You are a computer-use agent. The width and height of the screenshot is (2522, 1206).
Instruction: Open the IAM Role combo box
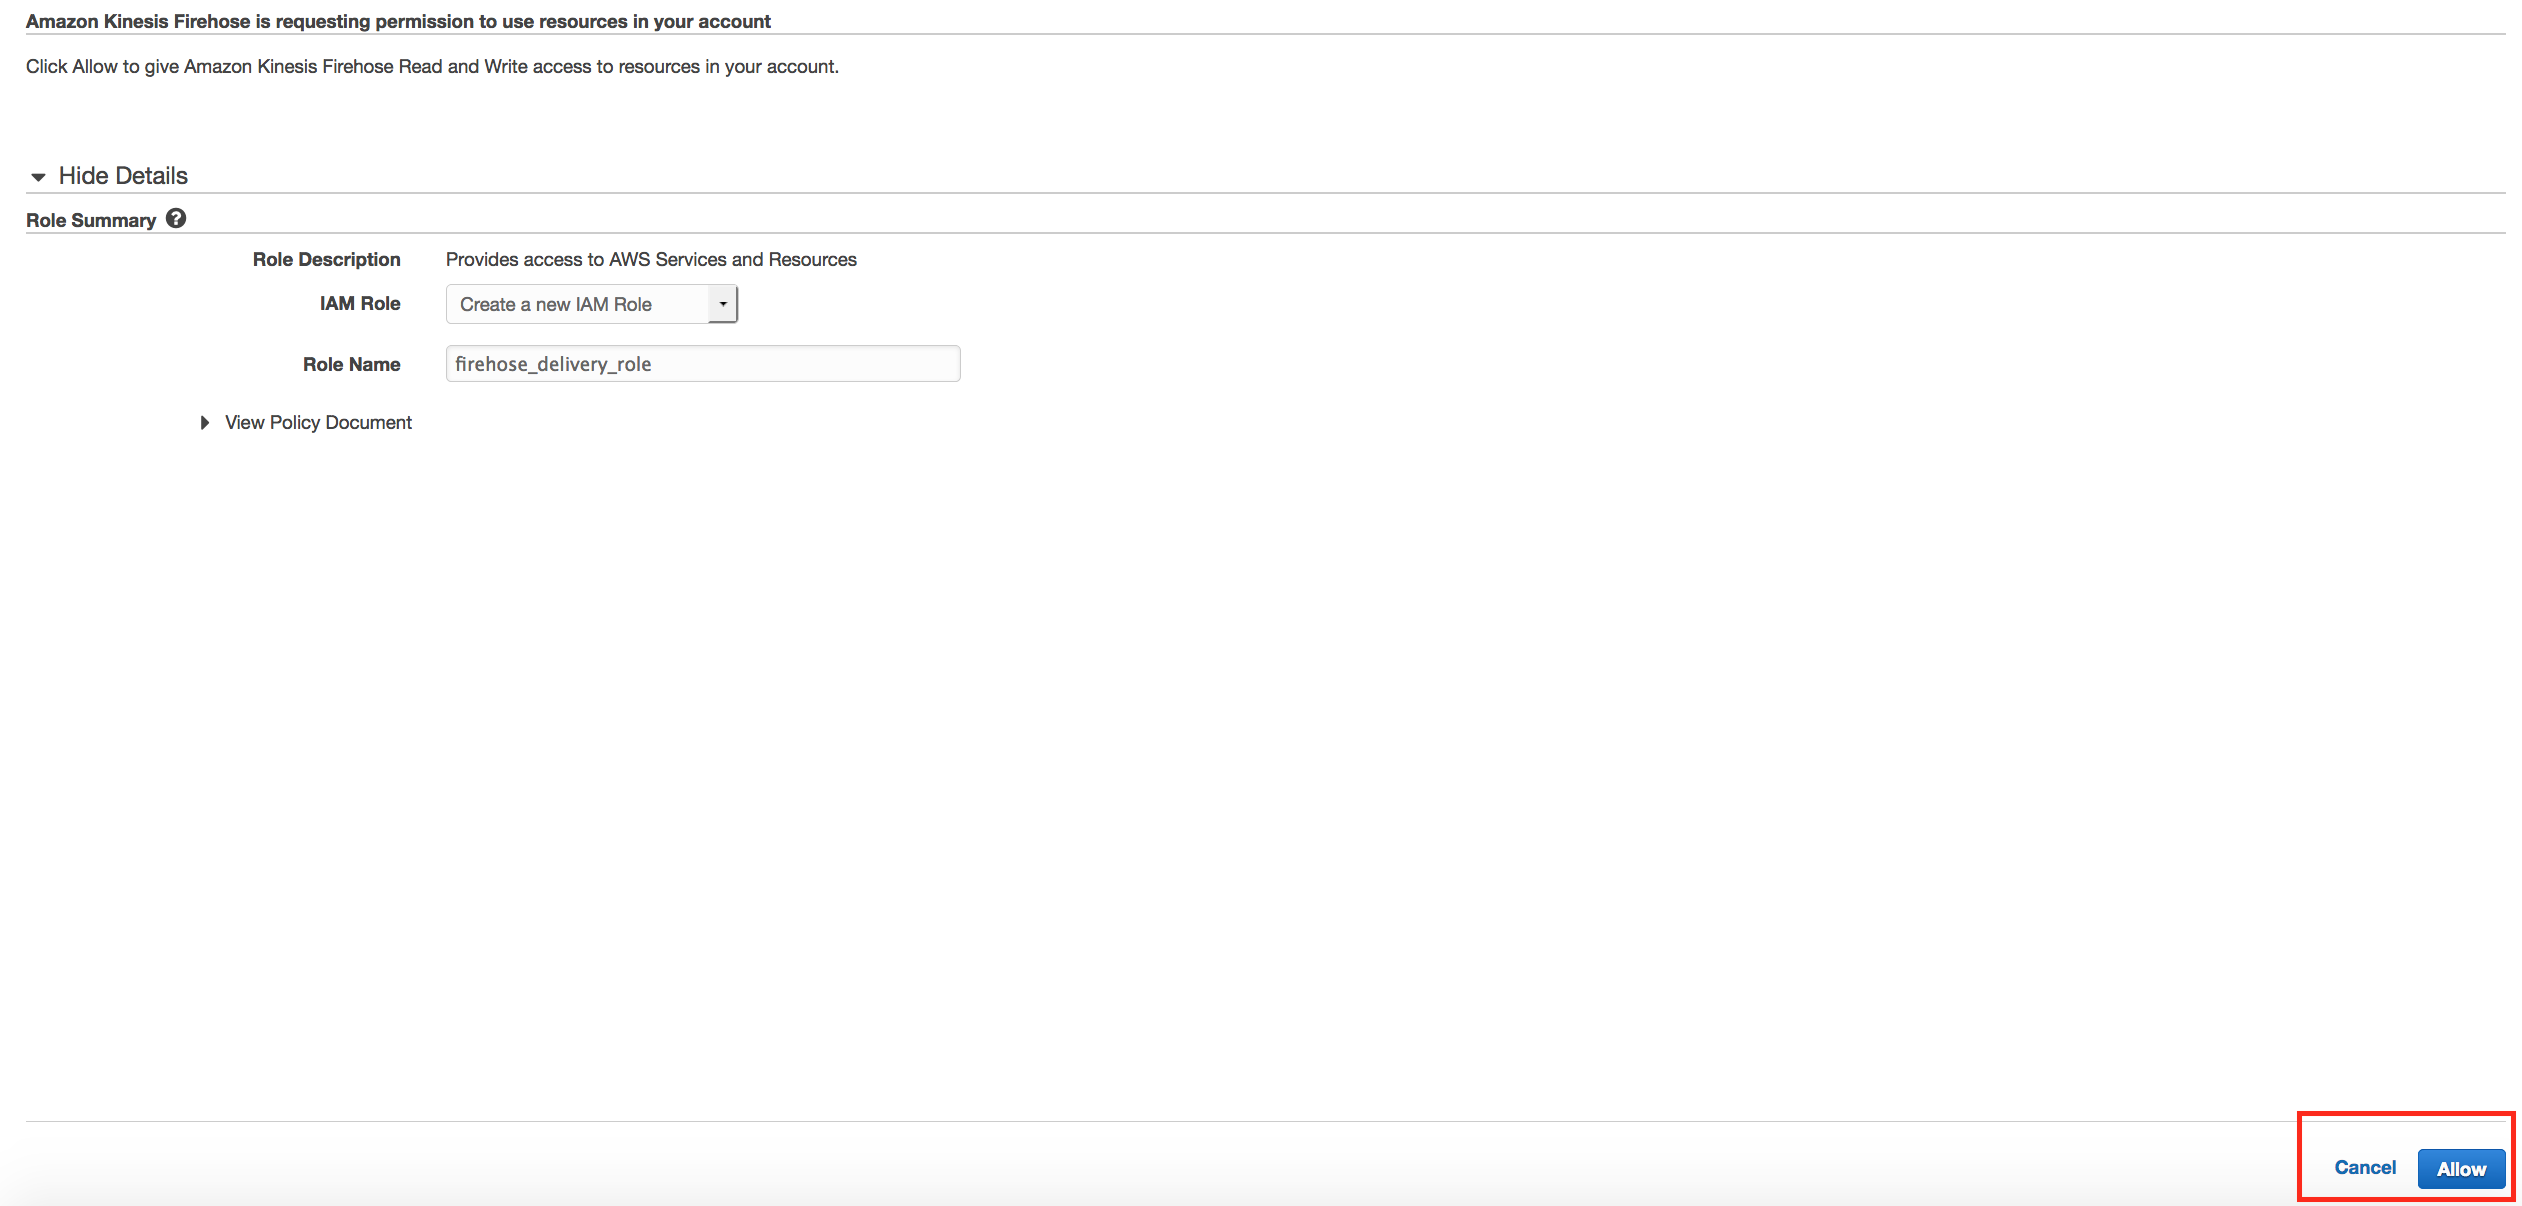tap(580, 304)
